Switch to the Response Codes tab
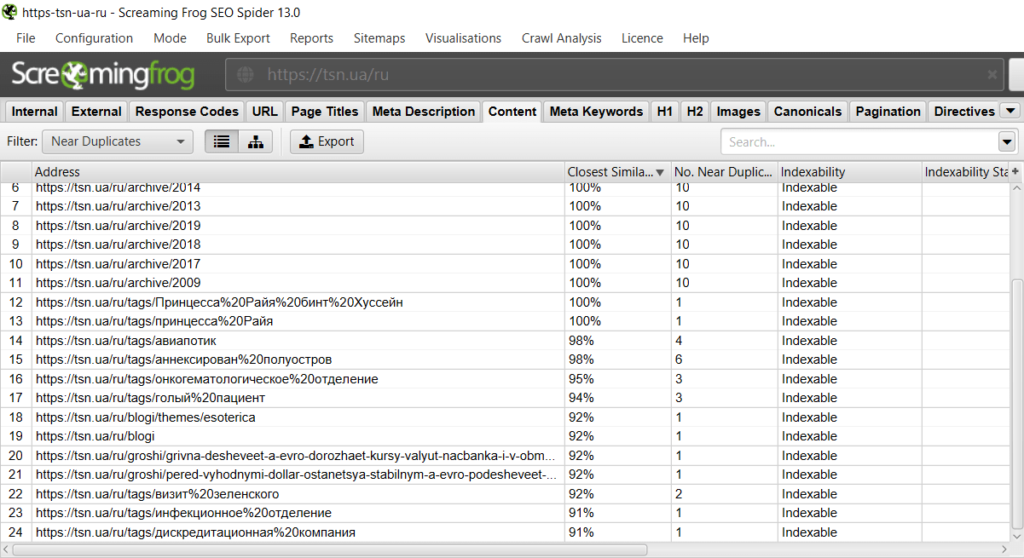 coord(187,111)
